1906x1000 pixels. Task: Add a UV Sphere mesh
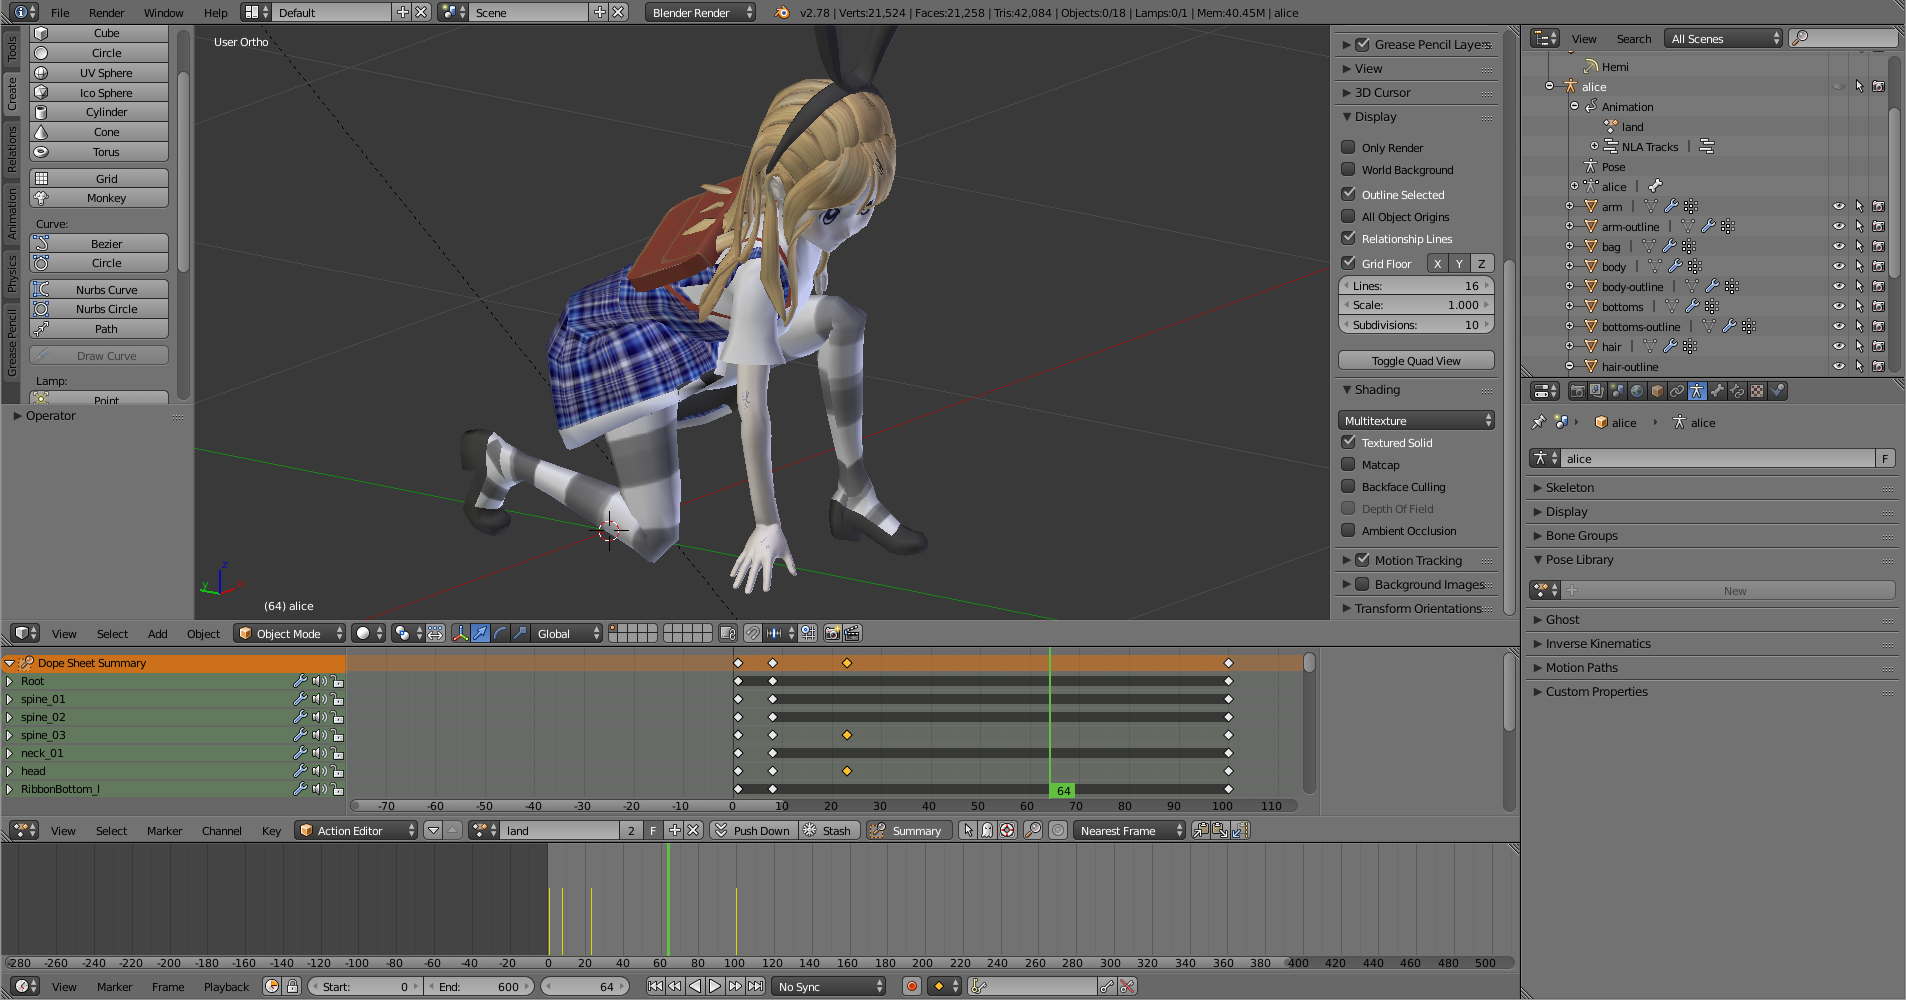pyautogui.click(x=99, y=73)
